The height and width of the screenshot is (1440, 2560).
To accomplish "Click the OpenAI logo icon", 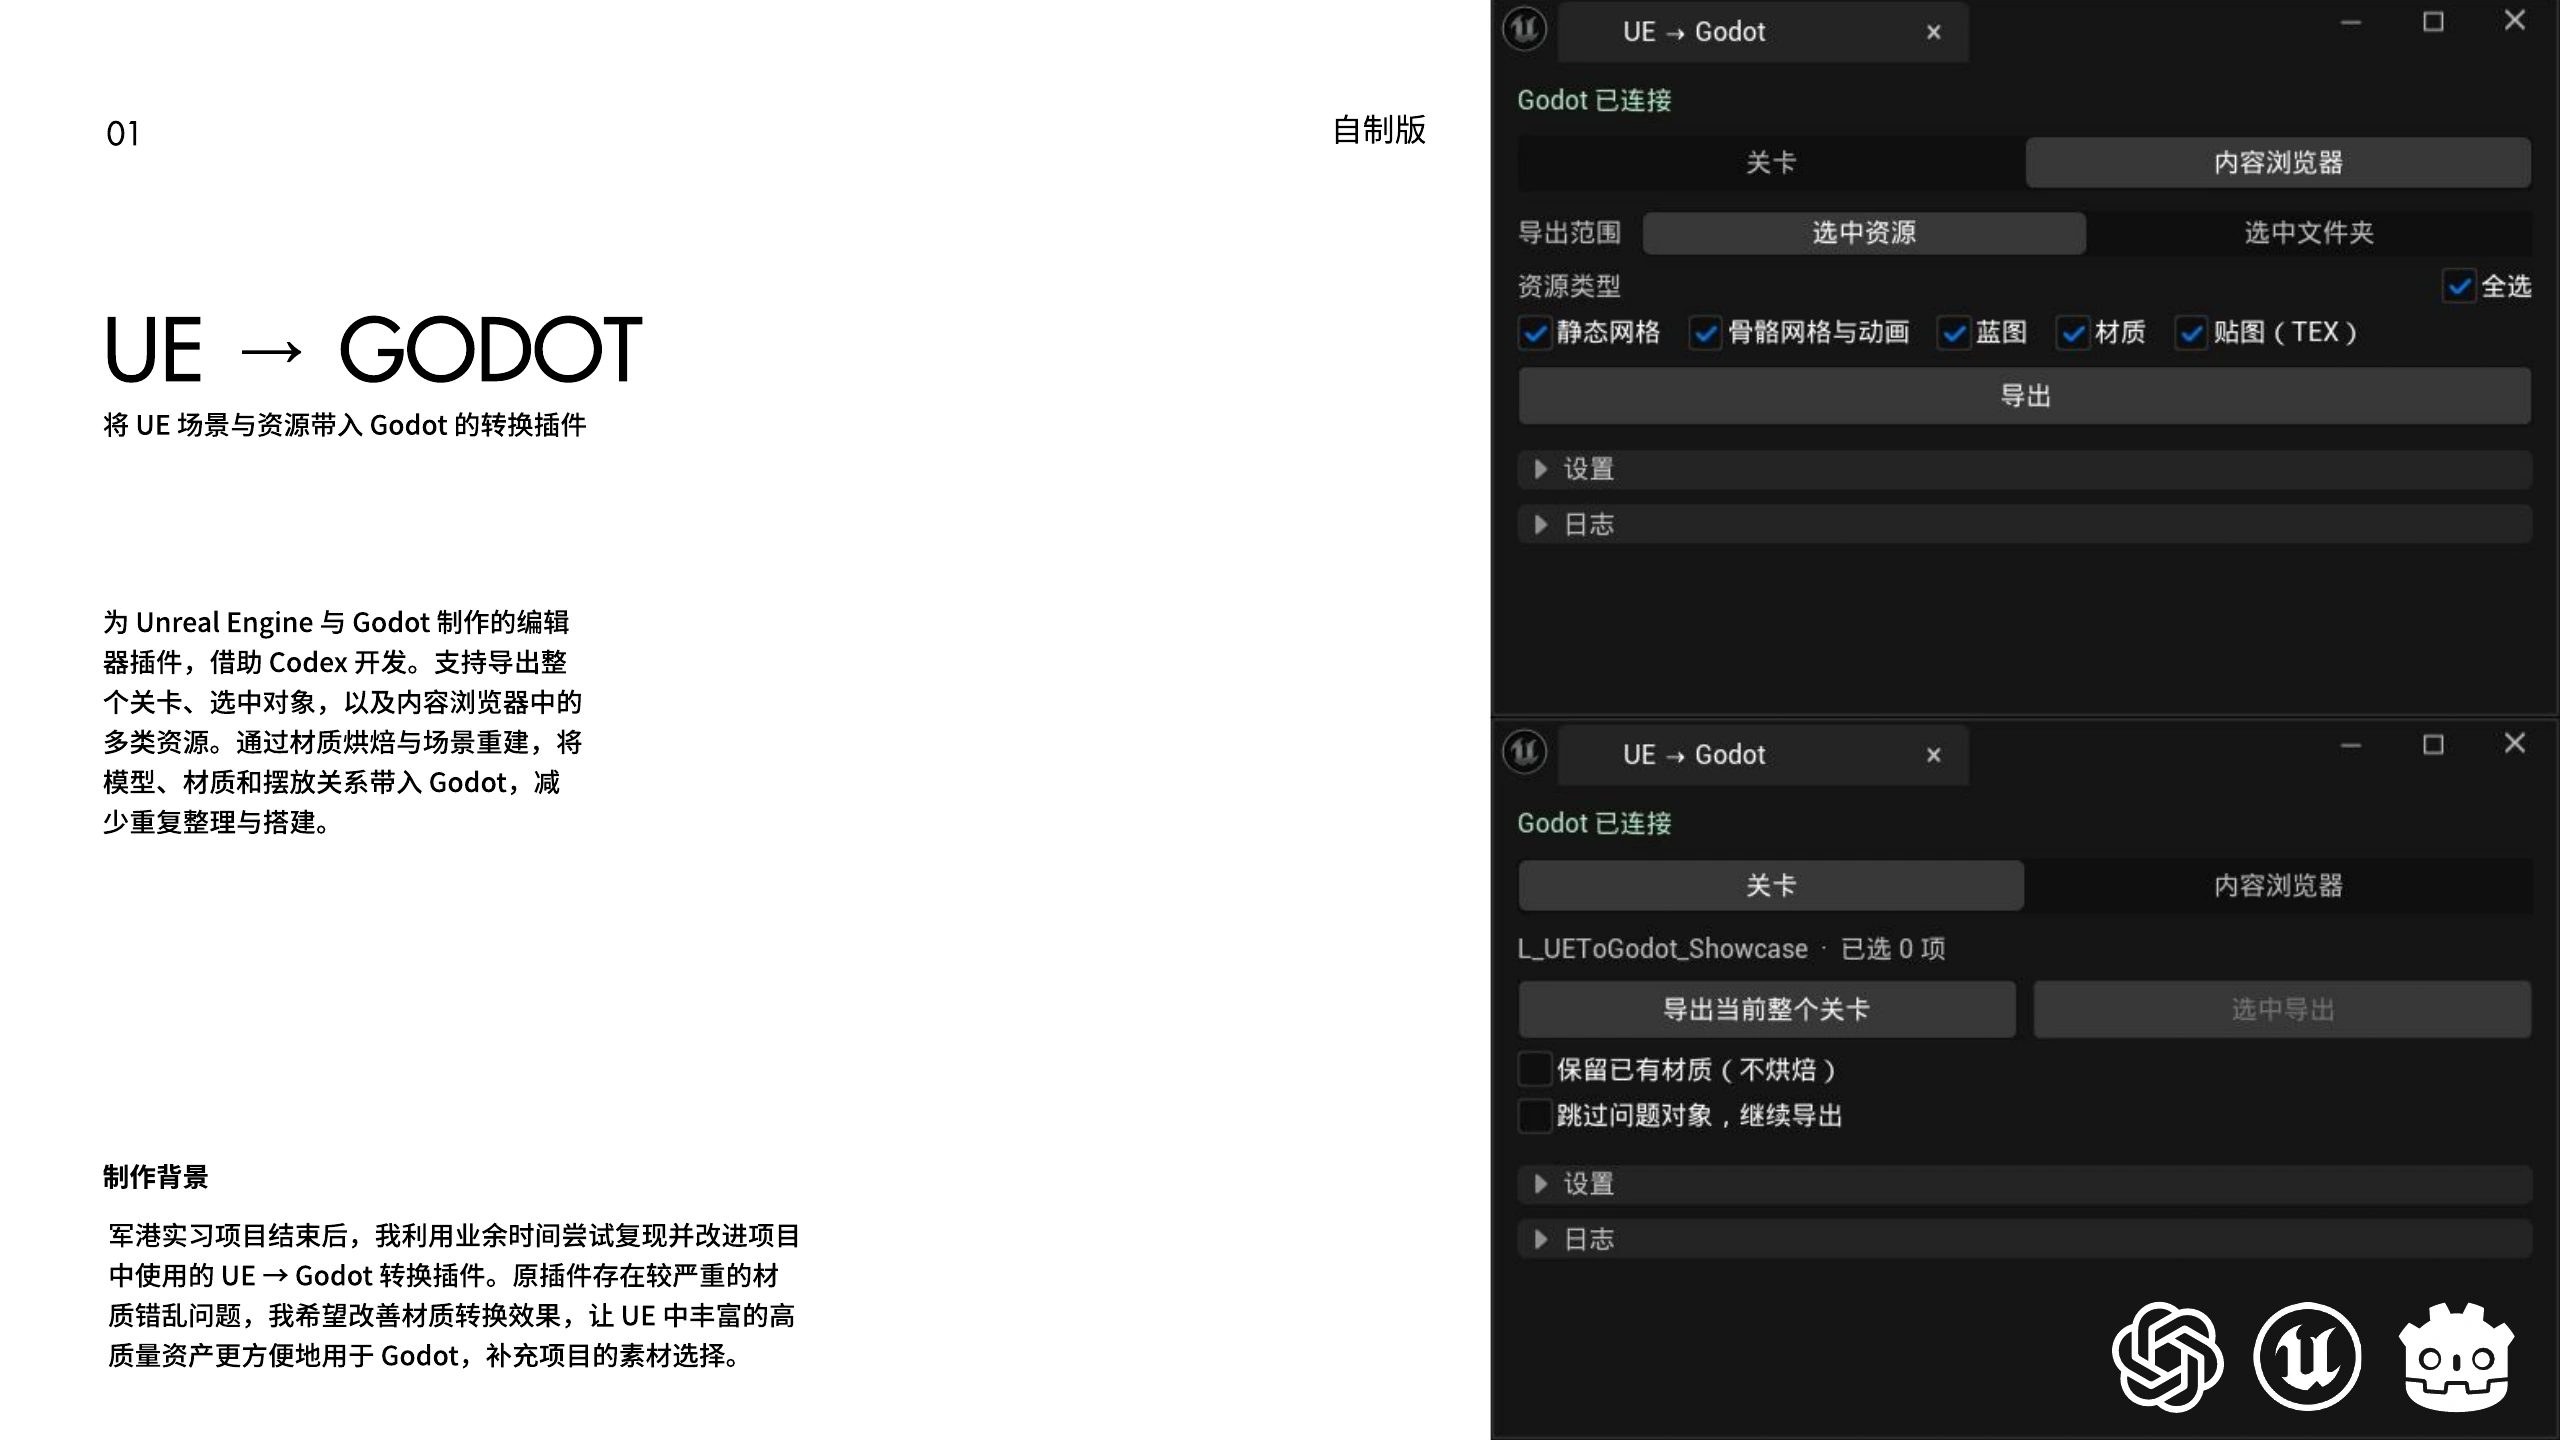I will [2167, 1357].
